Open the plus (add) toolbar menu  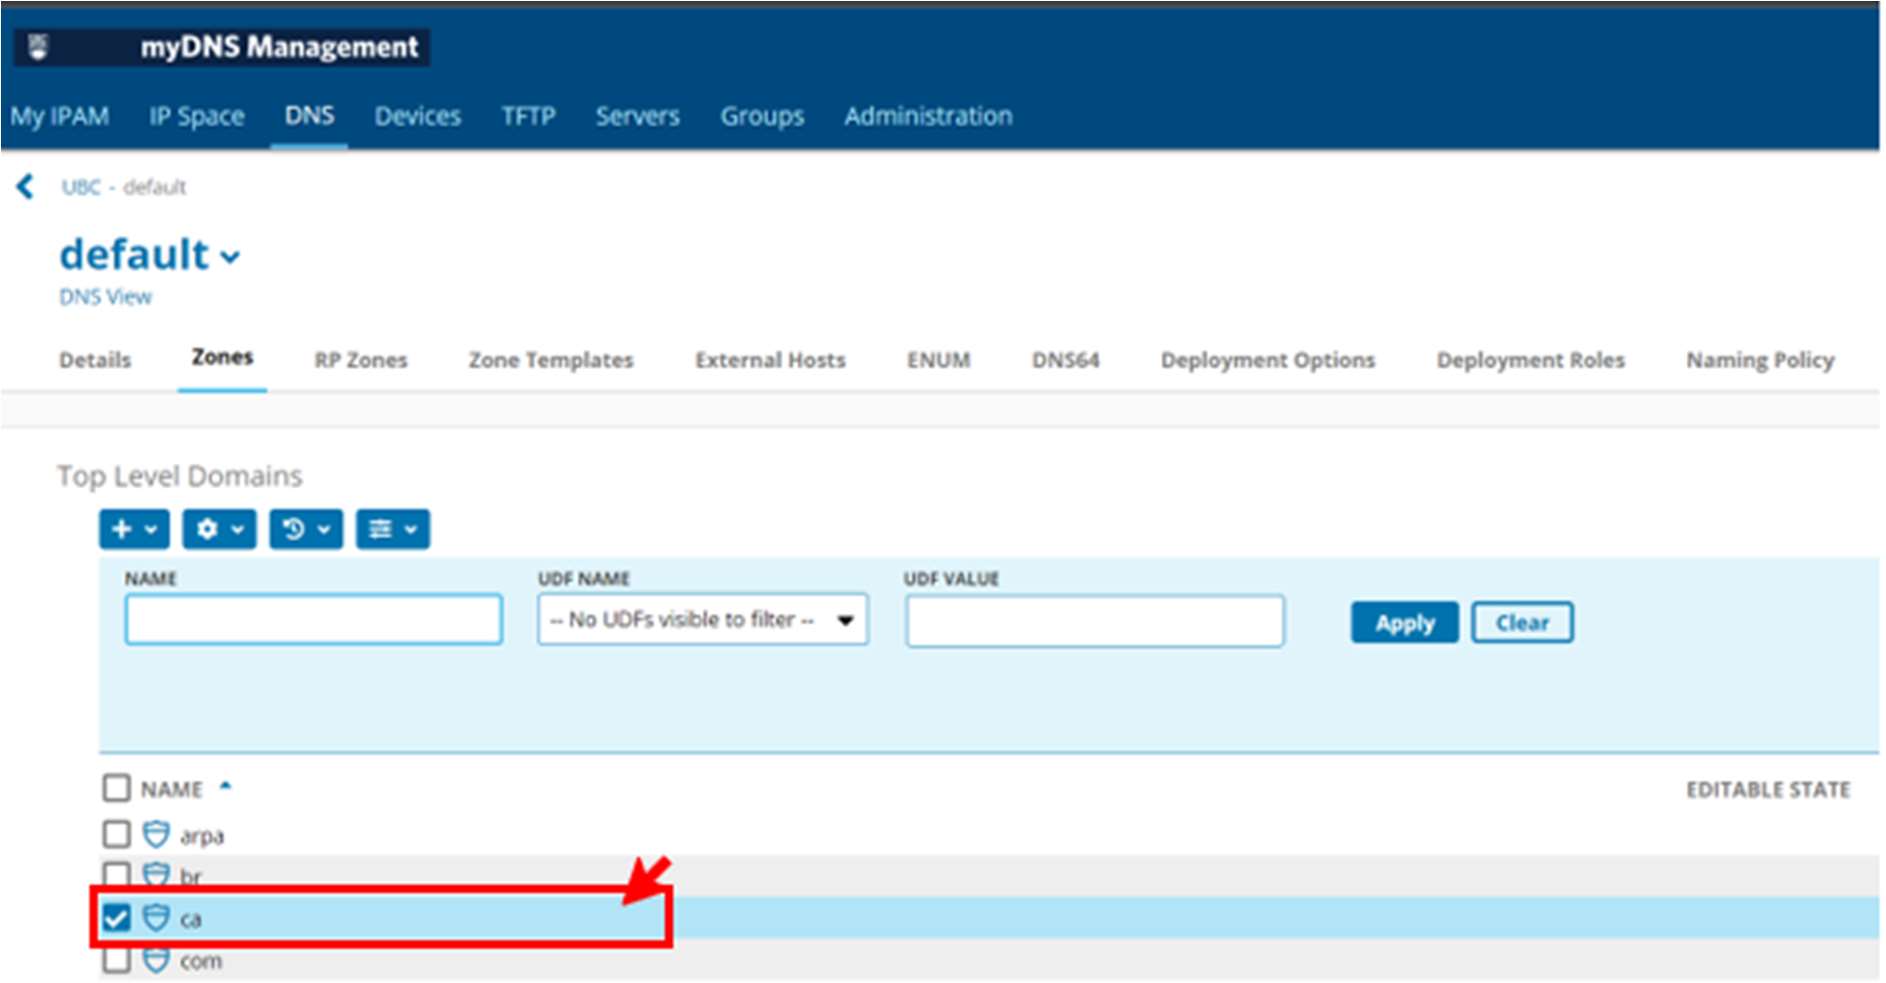134,529
